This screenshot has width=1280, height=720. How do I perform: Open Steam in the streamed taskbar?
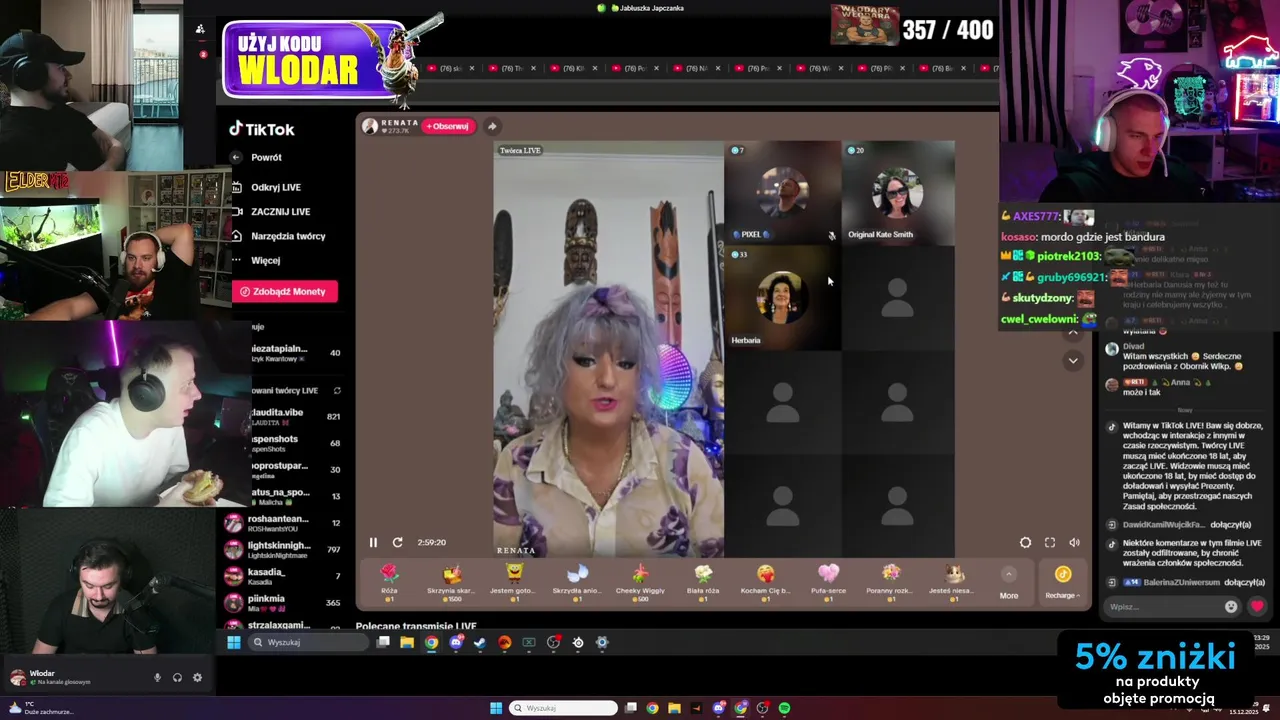480,642
